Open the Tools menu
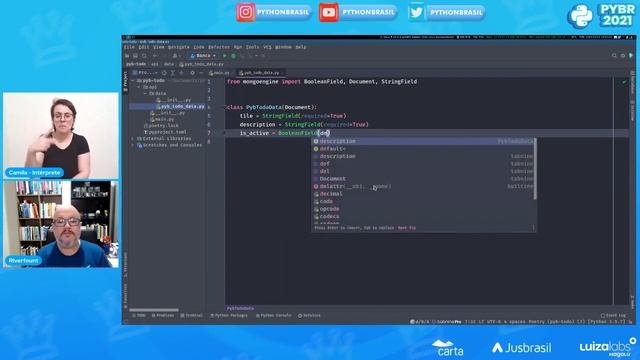Viewport: 640px width, 360px height. [252, 47]
